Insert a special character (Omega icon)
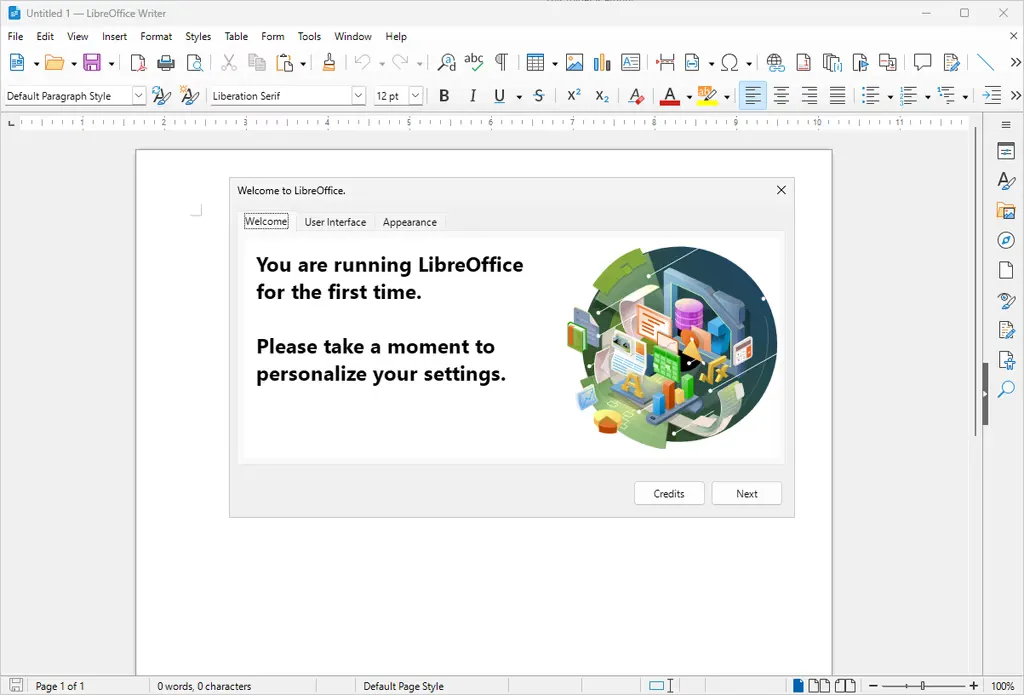This screenshot has height=695, width=1024. (x=730, y=63)
